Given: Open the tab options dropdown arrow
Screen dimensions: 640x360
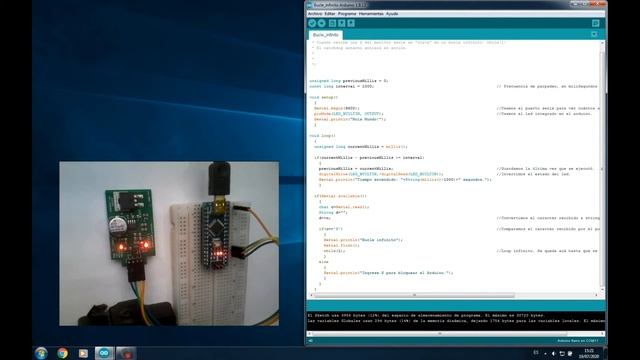Looking at the screenshot, I should click(594, 35).
